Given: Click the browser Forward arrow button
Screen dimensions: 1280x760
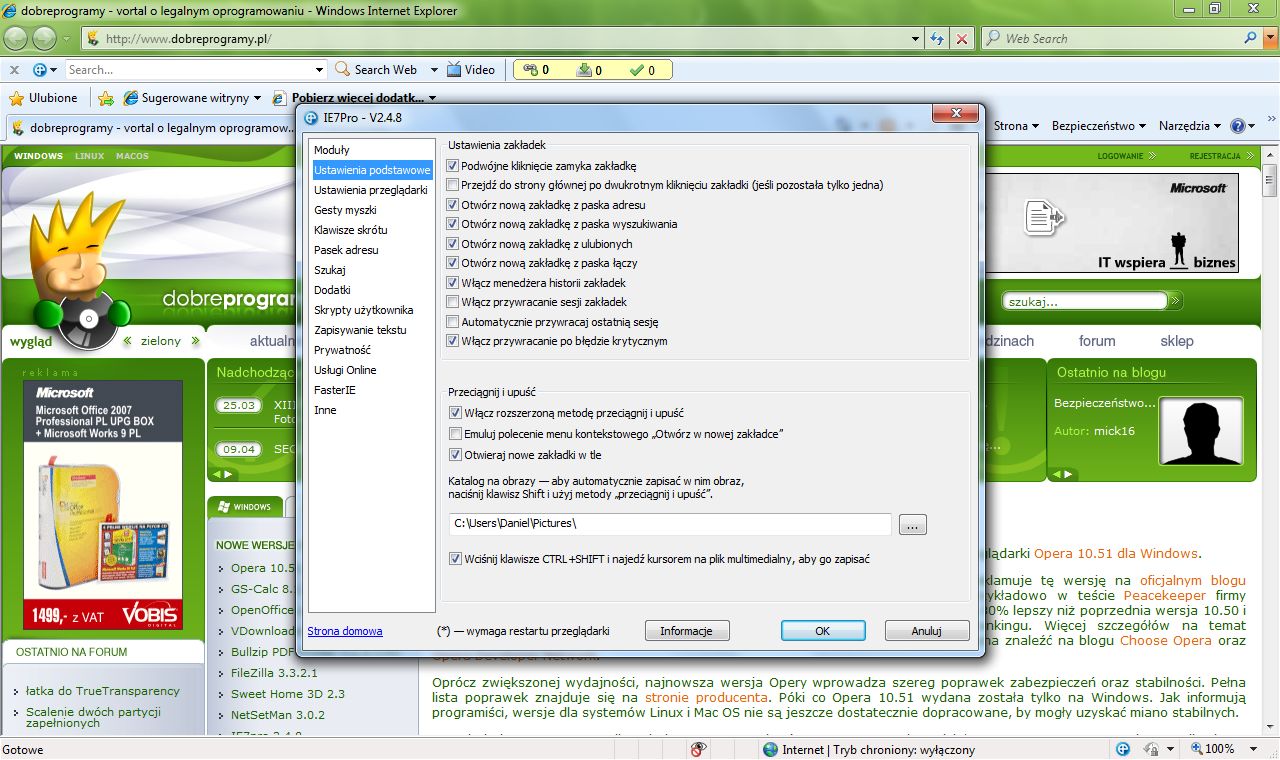Looking at the screenshot, I should pos(44,39).
